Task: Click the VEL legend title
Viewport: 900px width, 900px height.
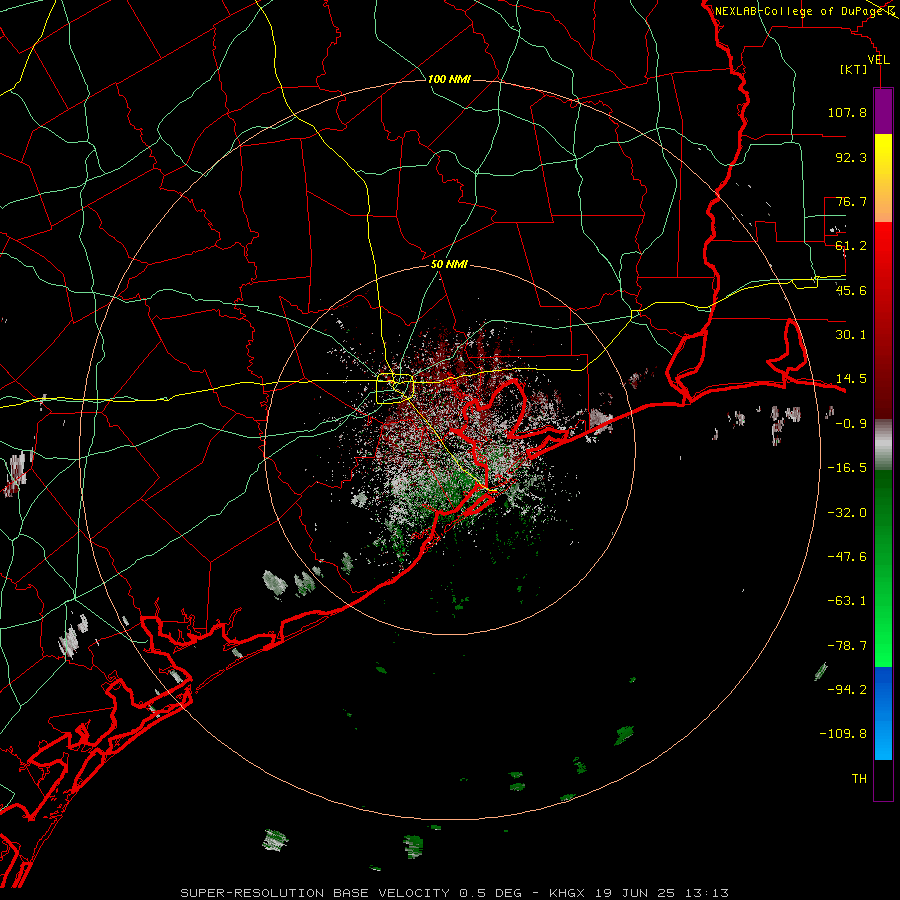Action: [878, 60]
